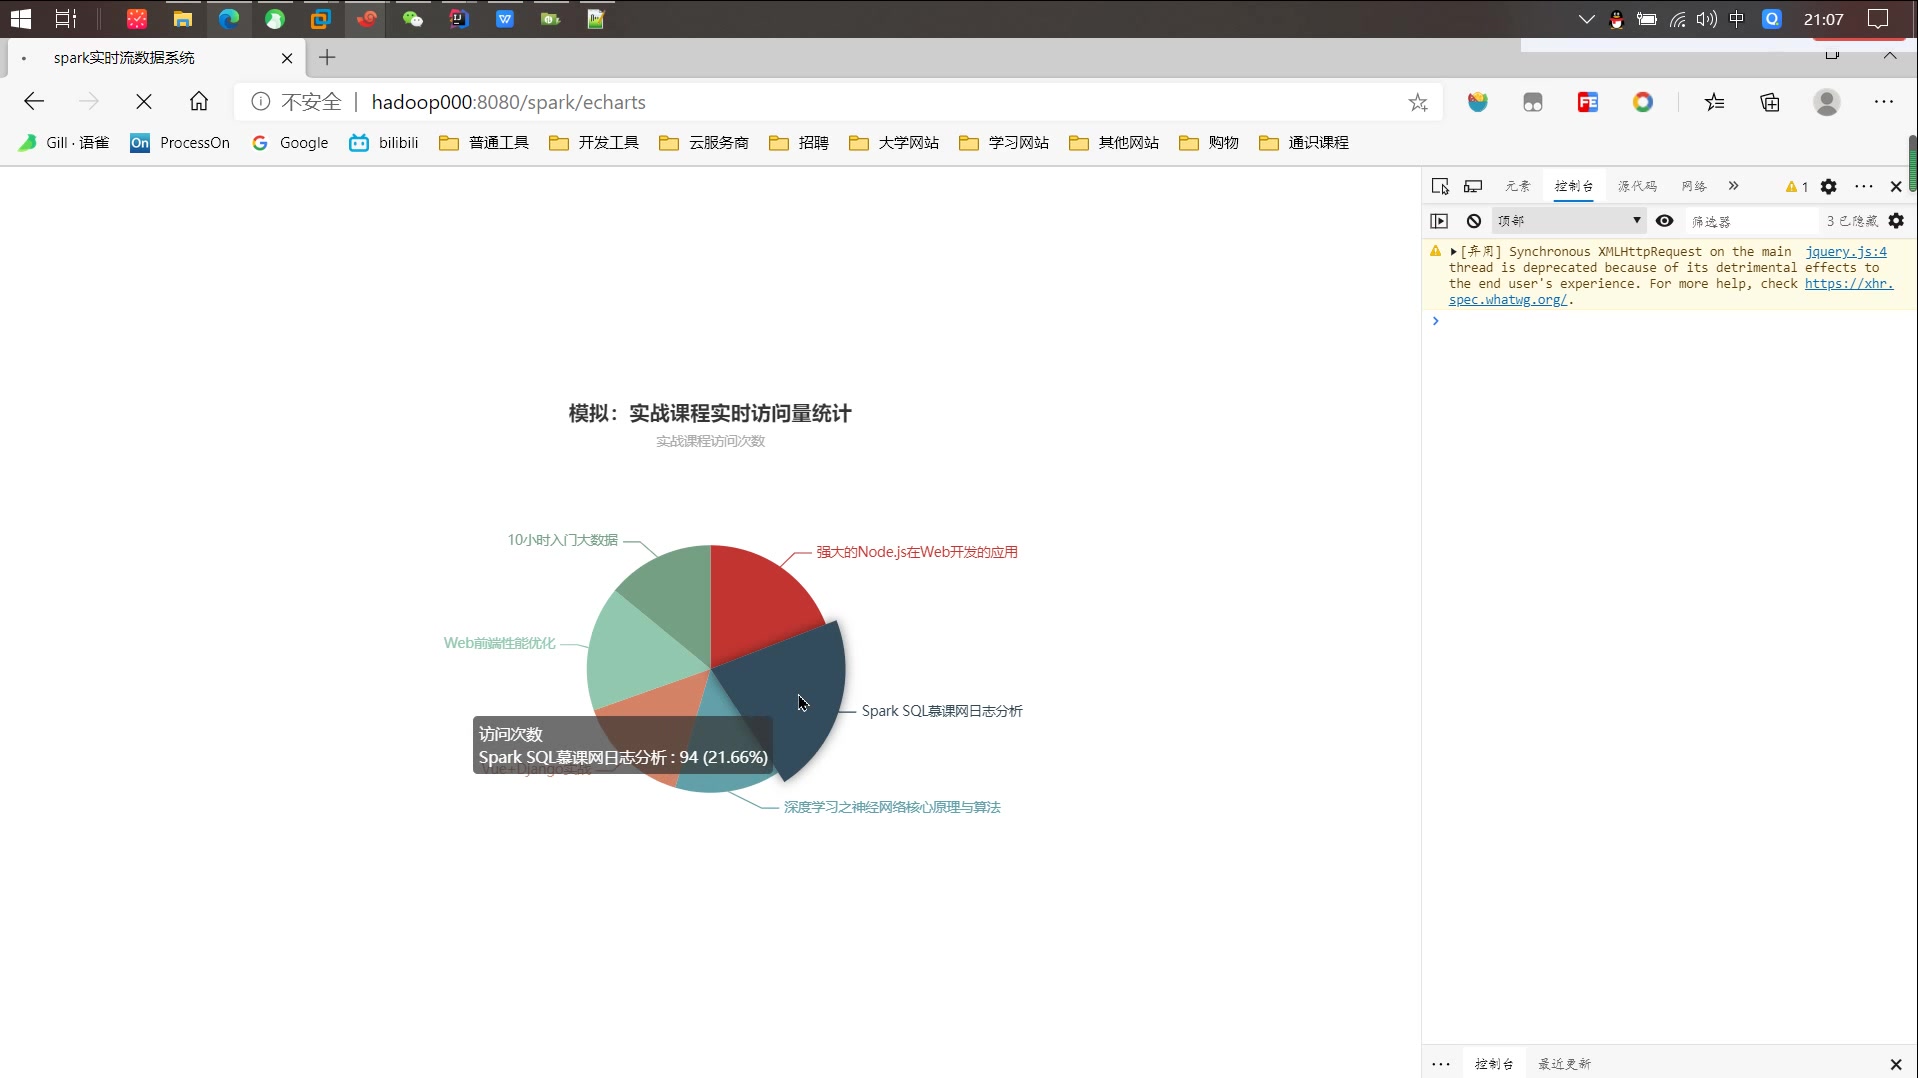Screen dimensions: 1918x1078
Task: Show the console sidebar panel icon
Action: (1440, 221)
